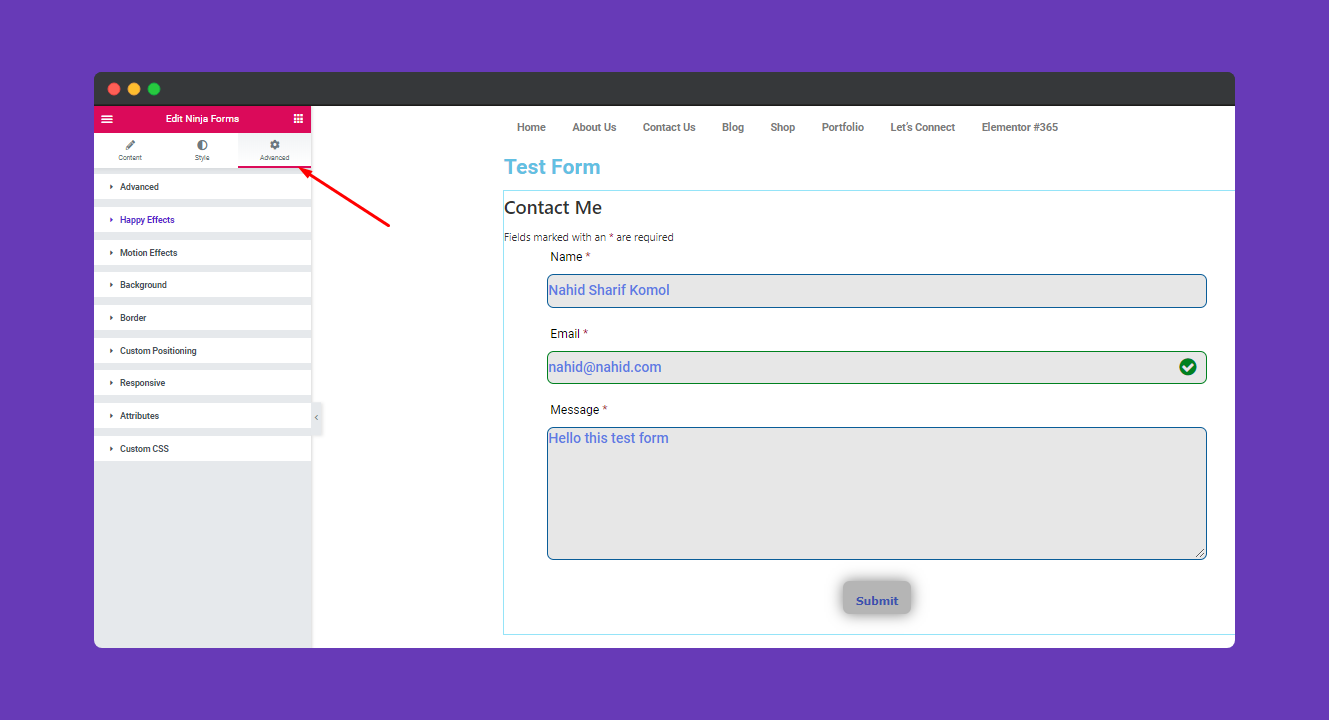Click the green email validation checkmark
The image size is (1329, 720).
pyautogui.click(x=1188, y=367)
